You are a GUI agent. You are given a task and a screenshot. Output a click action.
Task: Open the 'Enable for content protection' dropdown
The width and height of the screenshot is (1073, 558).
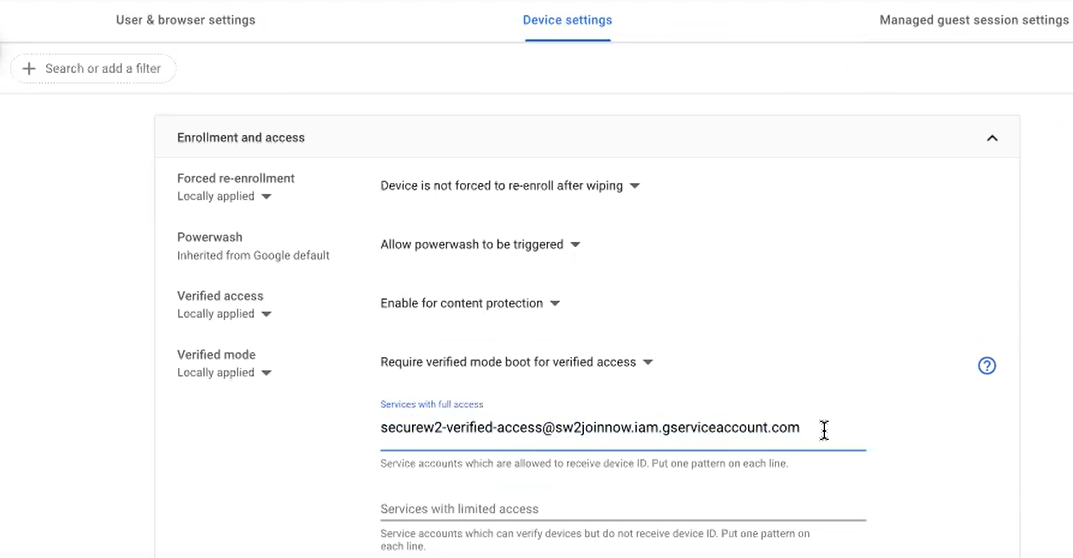(x=470, y=303)
